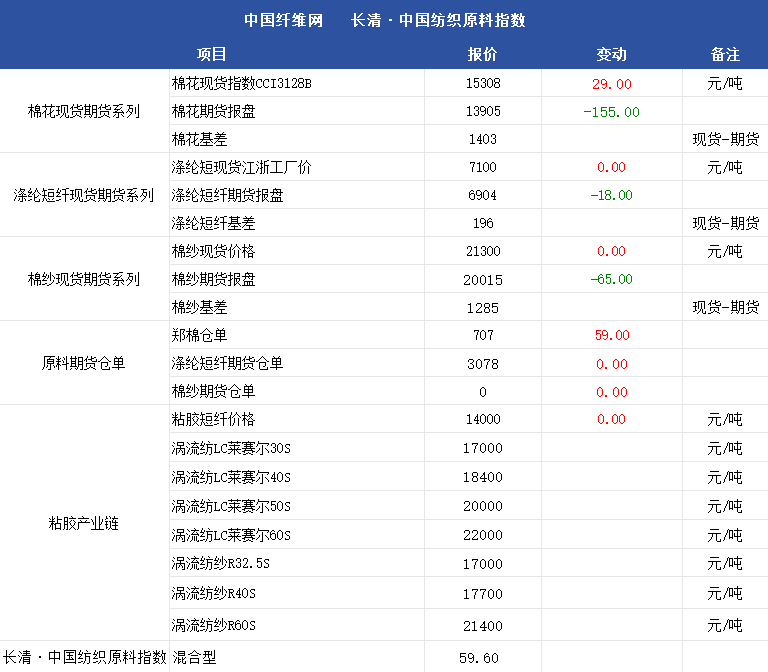This screenshot has width=768, height=672.
Task: Click the 涤纶短纤现货期货系列 category cell
Action: [84, 195]
